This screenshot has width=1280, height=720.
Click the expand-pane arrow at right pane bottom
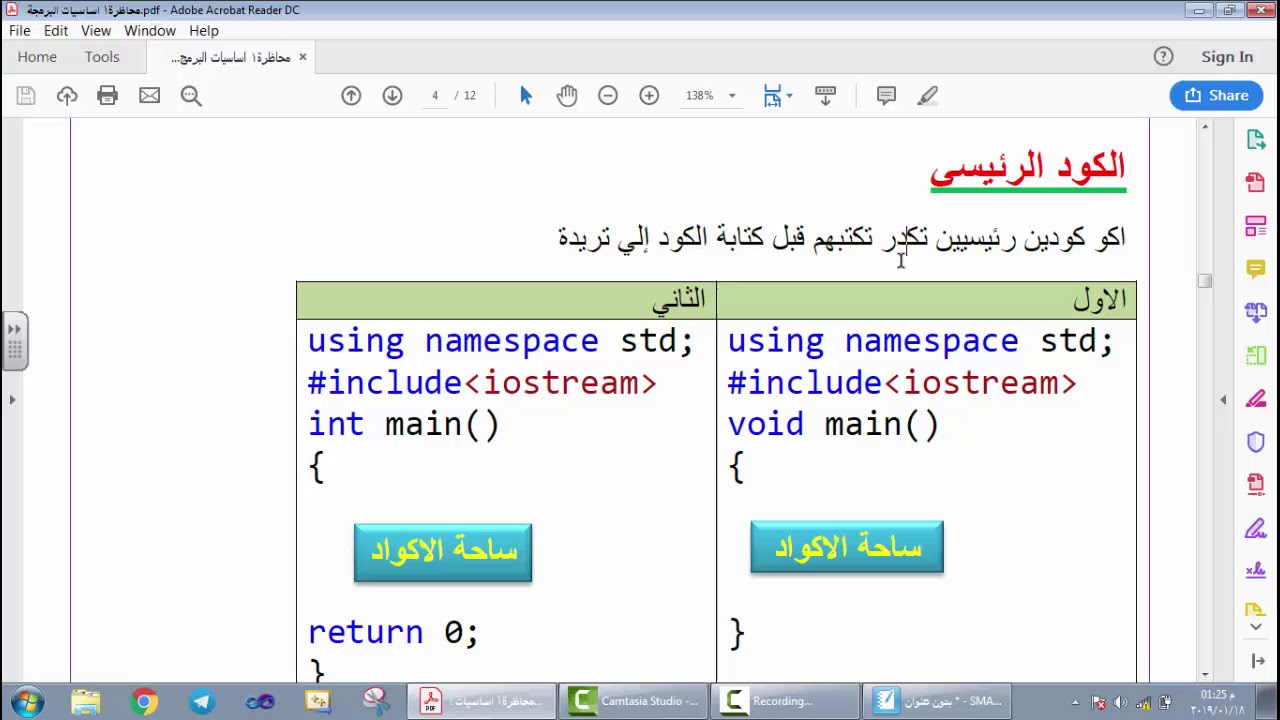[1258, 661]
